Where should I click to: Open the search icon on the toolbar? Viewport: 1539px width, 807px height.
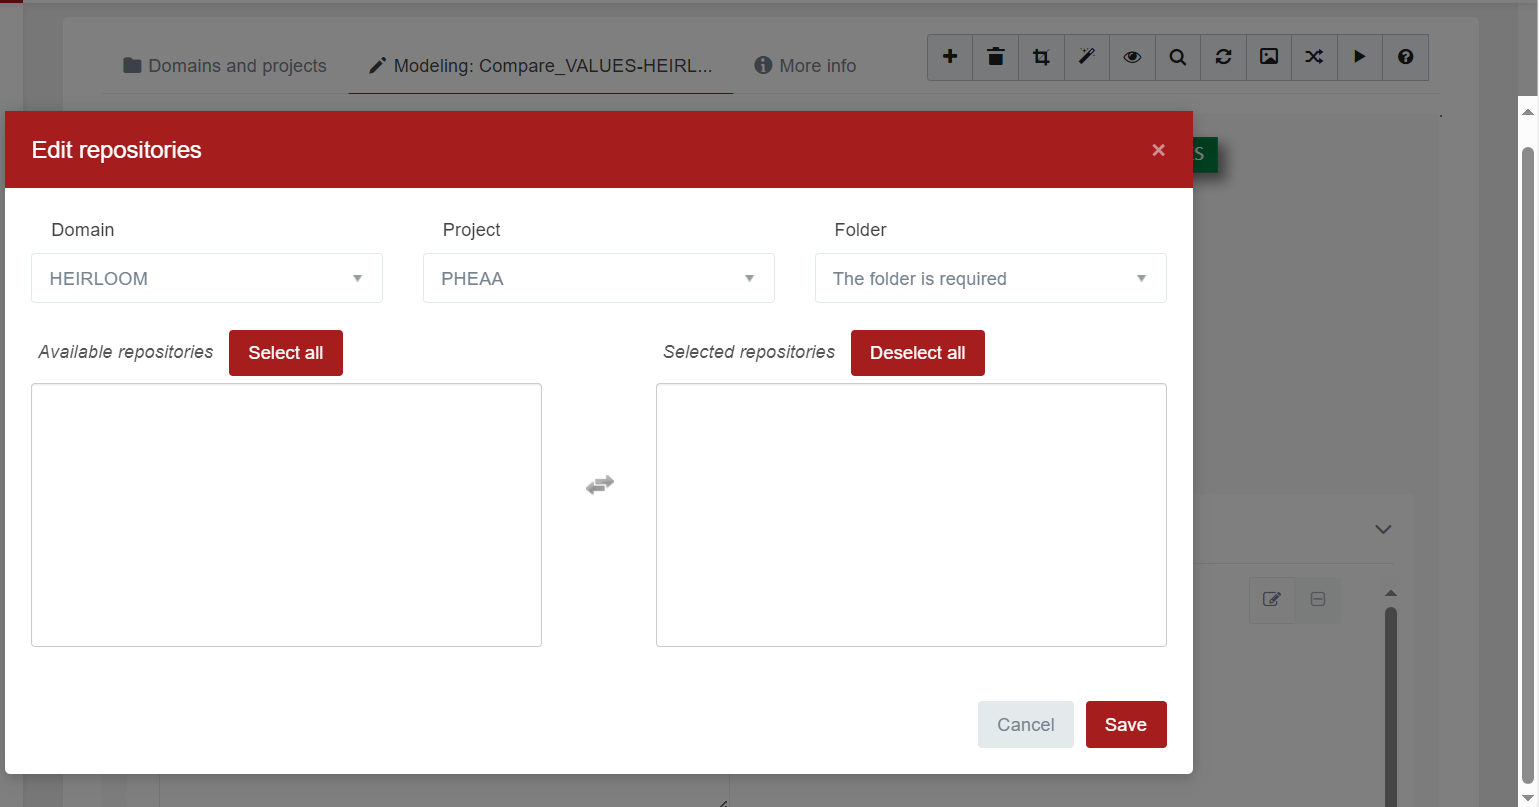tap(1177, 57)
